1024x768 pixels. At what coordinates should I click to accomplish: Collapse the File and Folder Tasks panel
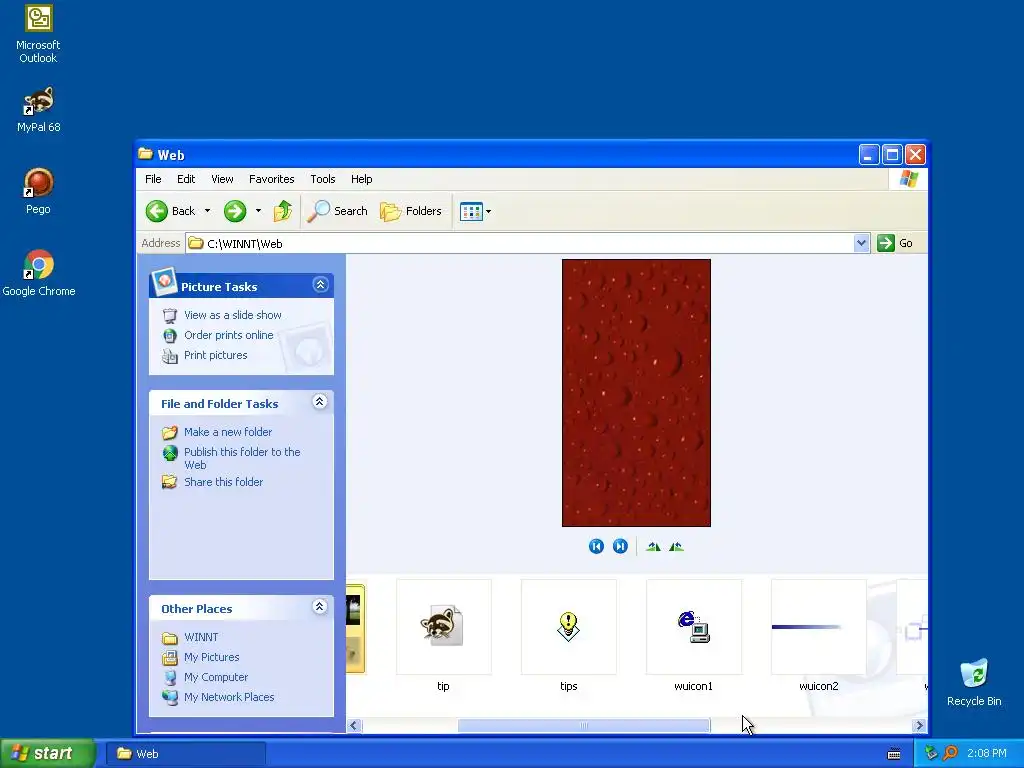pyautogui.click(x=319, y=402)
